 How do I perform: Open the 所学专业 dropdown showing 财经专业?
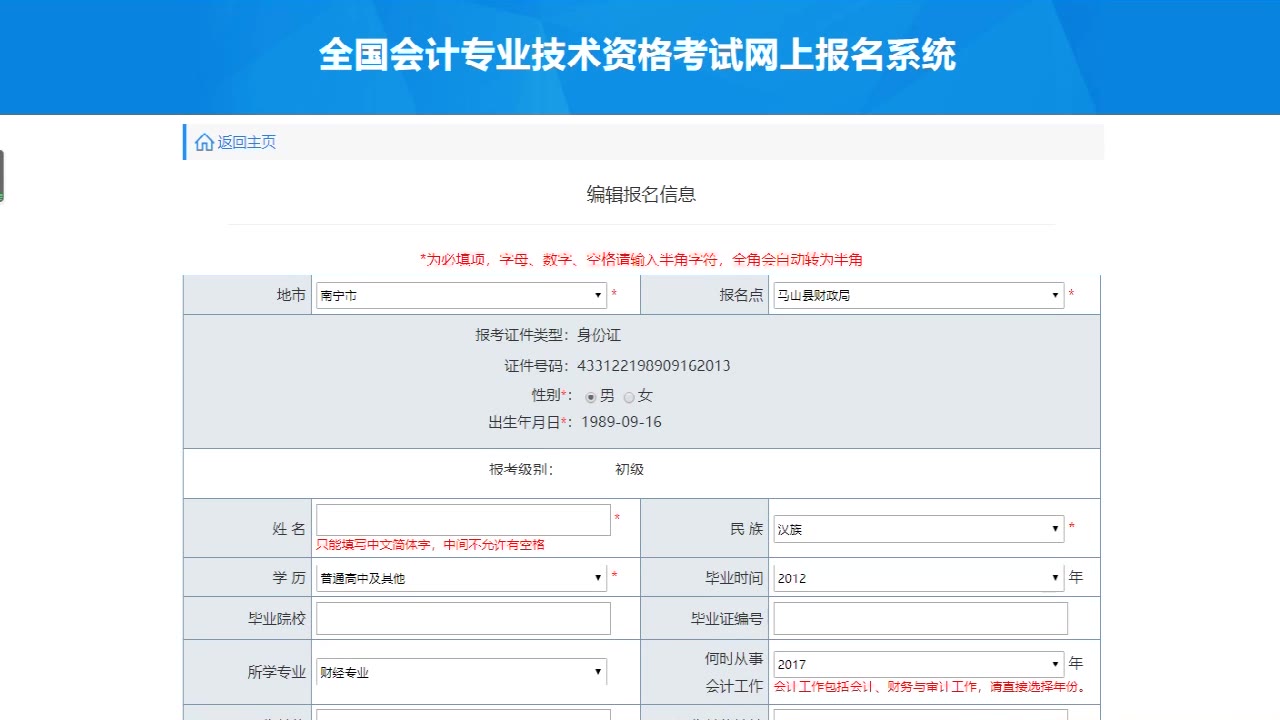[461, 672]
